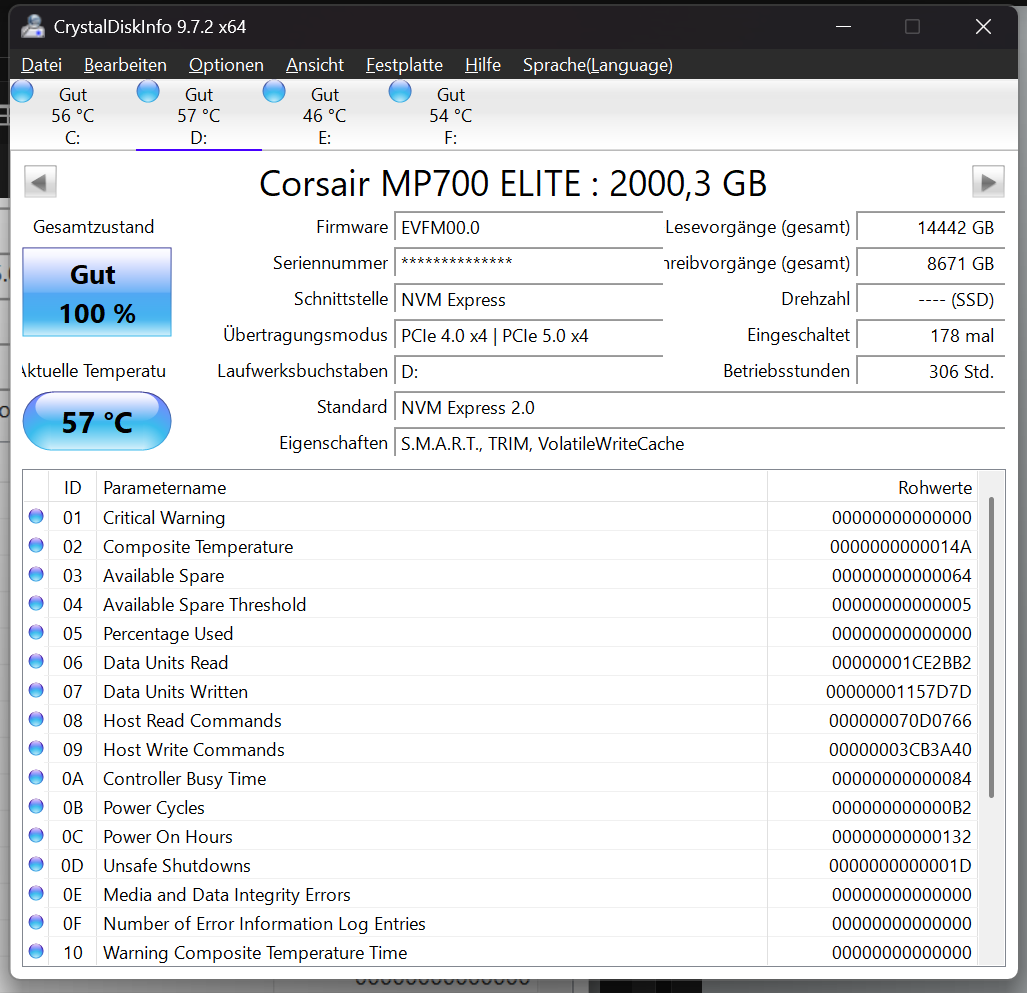Screen dimensions: 1027x993
Task: Click the status orb for Data Units Read
Action: click(36, 661)
